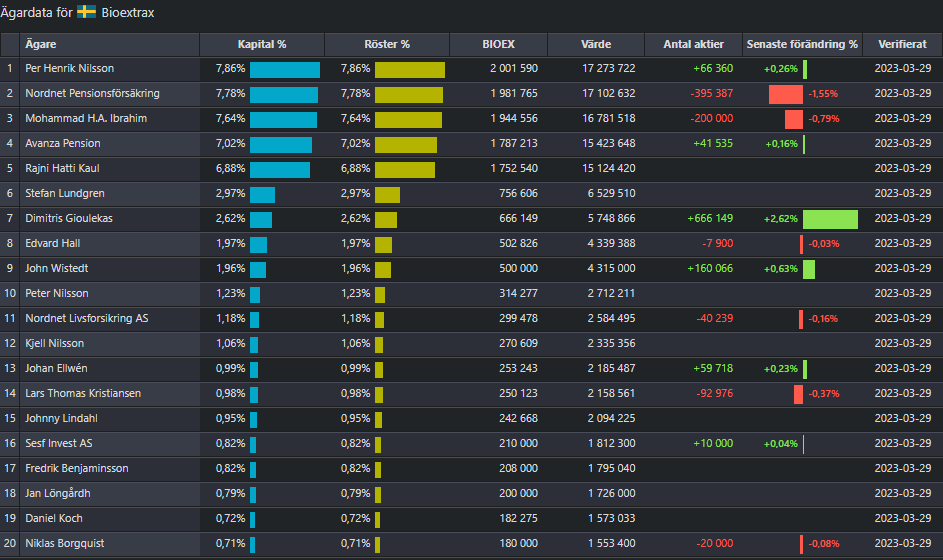Click the share change -7 900

[718, 243]
